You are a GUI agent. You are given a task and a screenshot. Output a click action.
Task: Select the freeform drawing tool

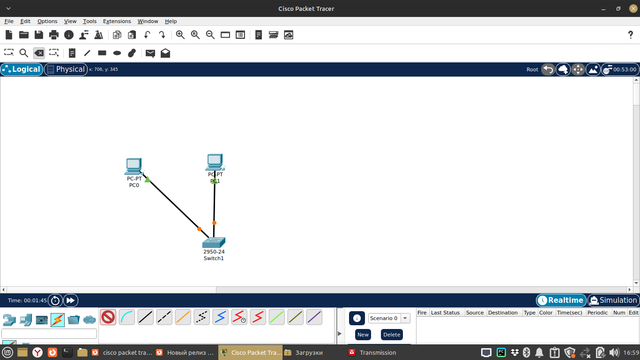point(132,53)
